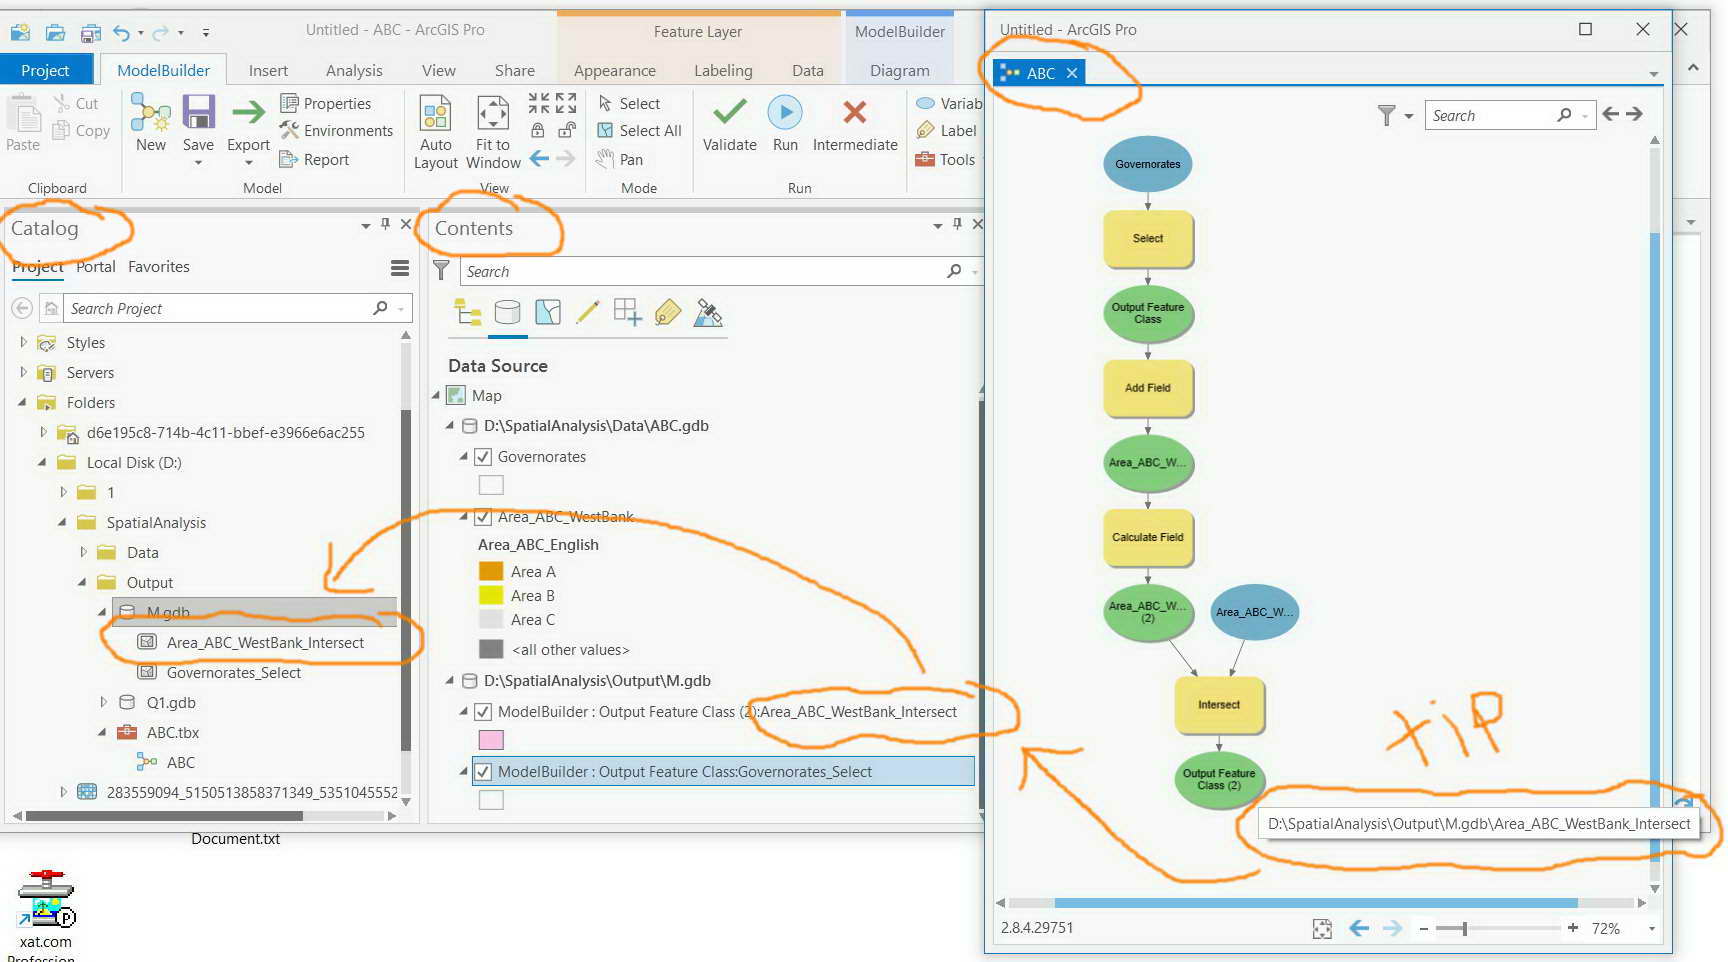The width and height of the screenshot is (1728, 962).
Task: Run the model from the ribbon
Action: click(785, 120)
